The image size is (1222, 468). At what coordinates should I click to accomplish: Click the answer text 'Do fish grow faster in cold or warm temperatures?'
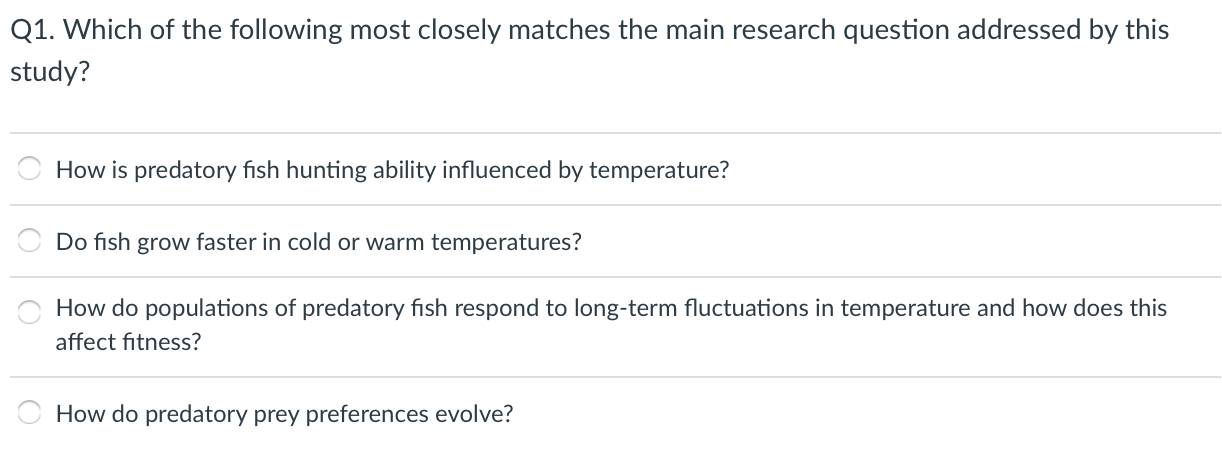tap(319, 242)
